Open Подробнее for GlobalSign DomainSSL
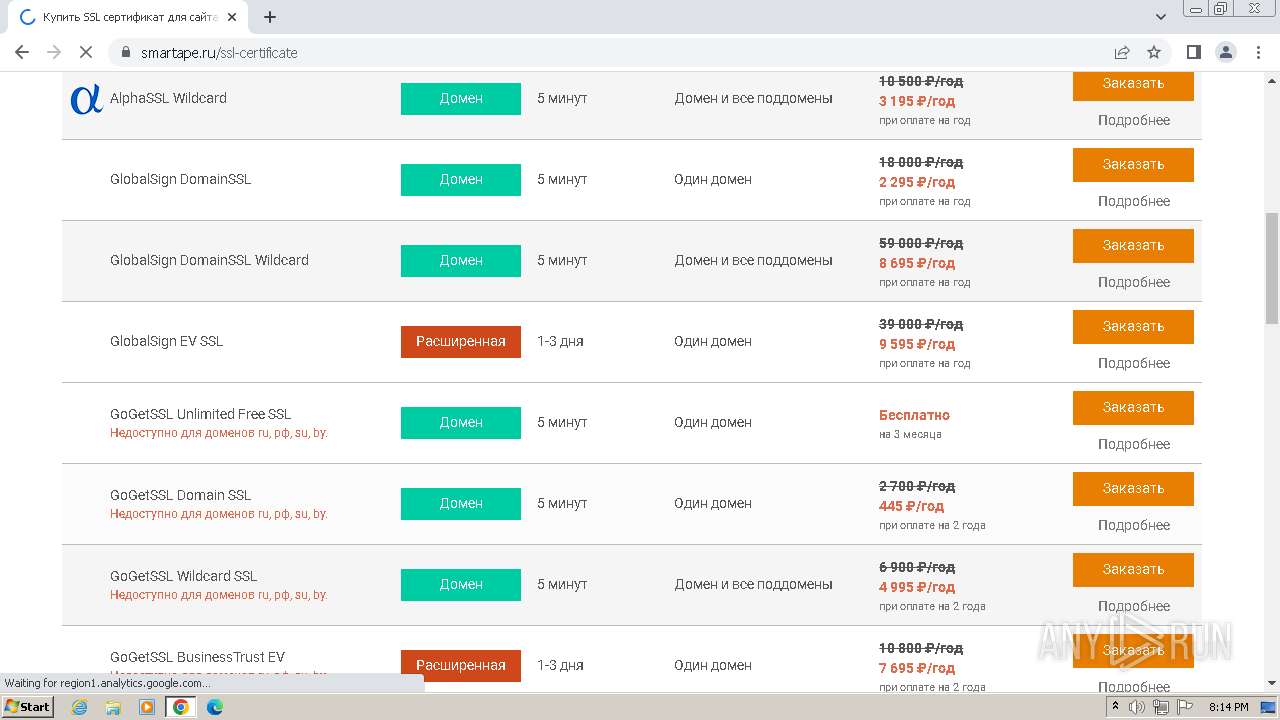The height and width of the screenshot is (720, 1280). 1133,201
